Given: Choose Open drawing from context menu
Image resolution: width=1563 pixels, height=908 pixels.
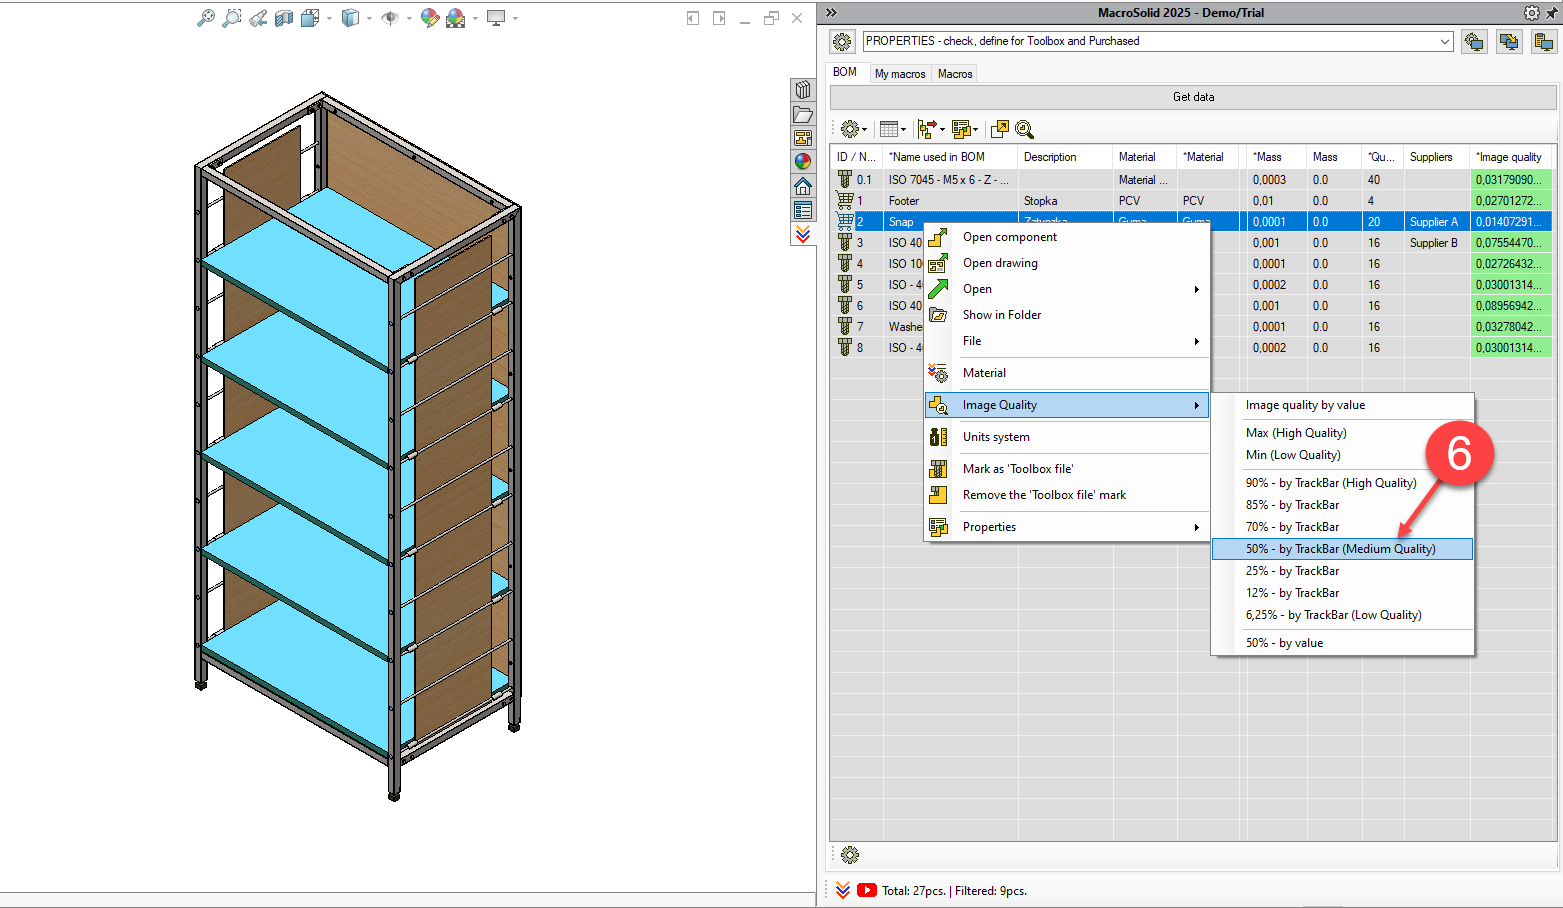Looking at the screenshot, I should tap(1067, 263).
